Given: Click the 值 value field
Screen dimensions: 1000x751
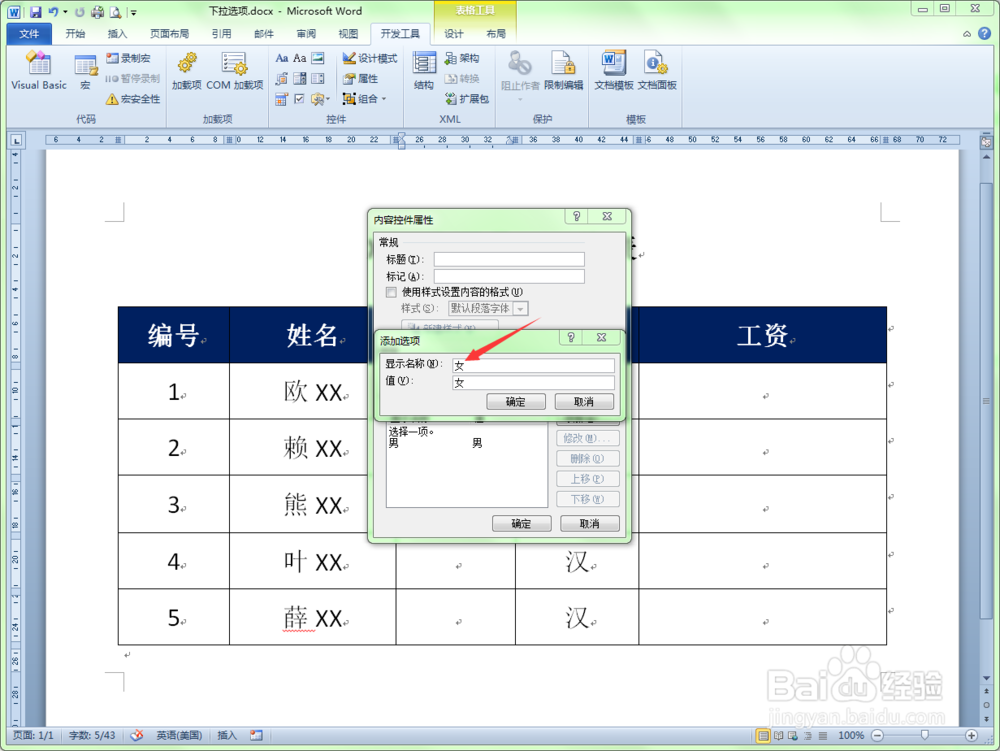Looking at the screenshot, I should [x=533, y=383].
